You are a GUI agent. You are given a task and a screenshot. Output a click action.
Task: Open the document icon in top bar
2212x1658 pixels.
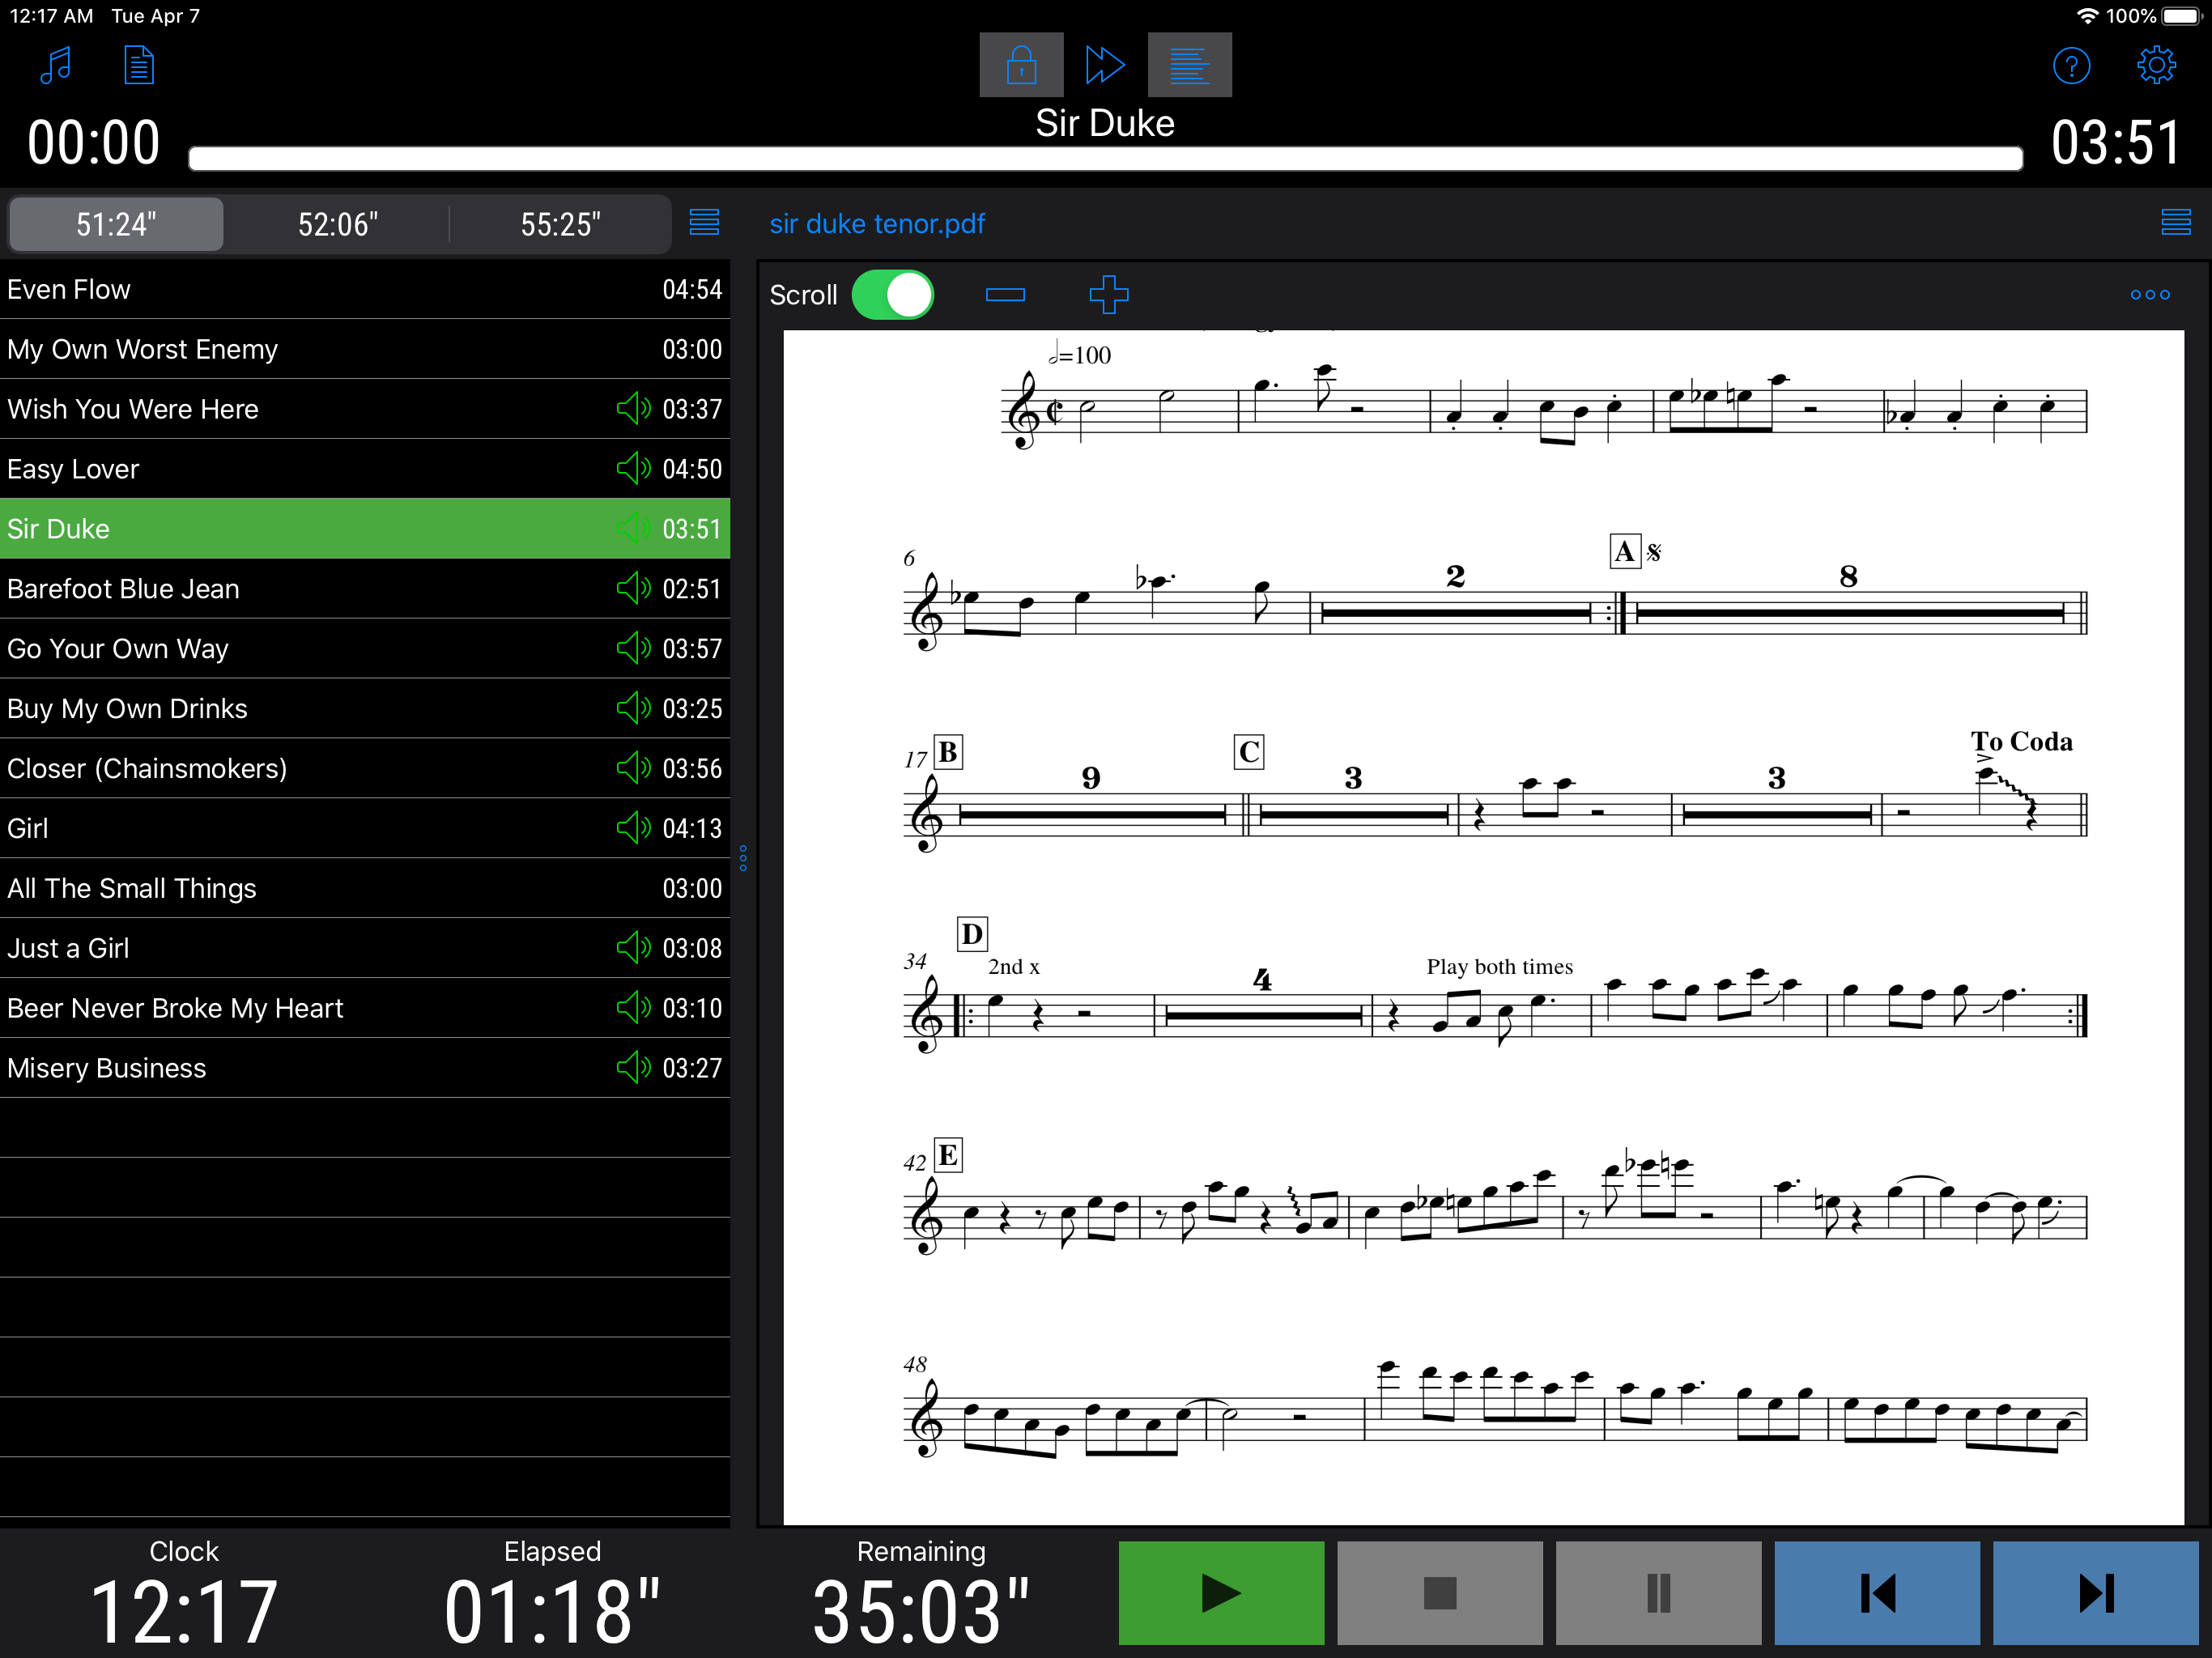click(x=139, y=66)
